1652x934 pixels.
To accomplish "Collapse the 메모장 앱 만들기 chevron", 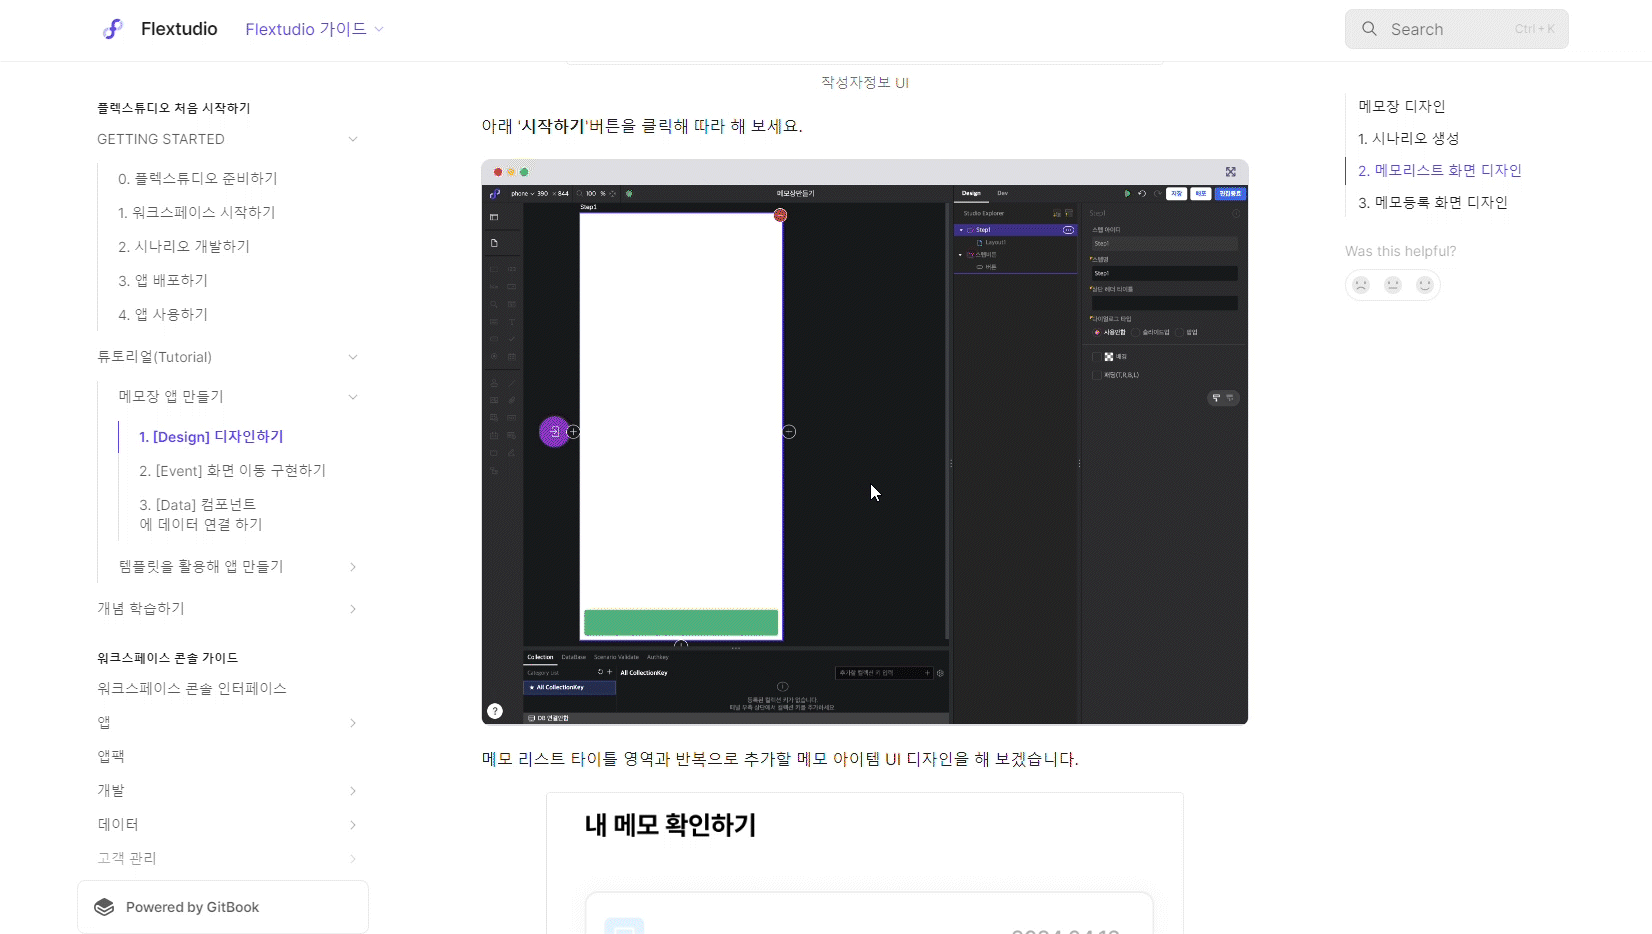I will tap(352, 397).
